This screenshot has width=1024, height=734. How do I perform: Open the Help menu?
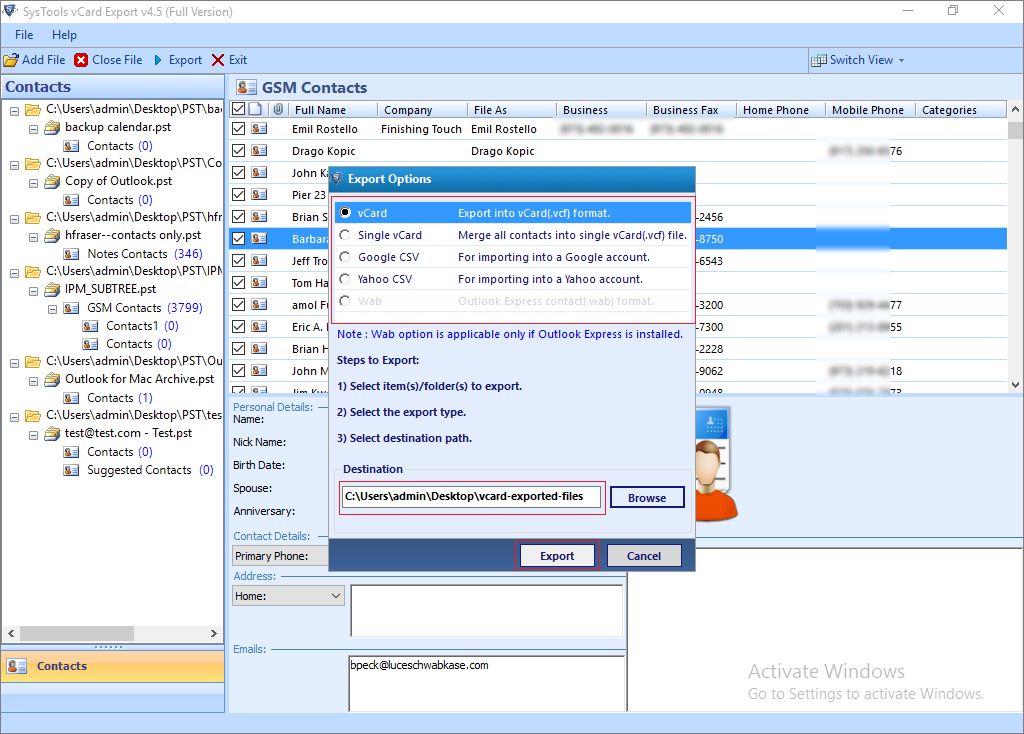(64, 35)
